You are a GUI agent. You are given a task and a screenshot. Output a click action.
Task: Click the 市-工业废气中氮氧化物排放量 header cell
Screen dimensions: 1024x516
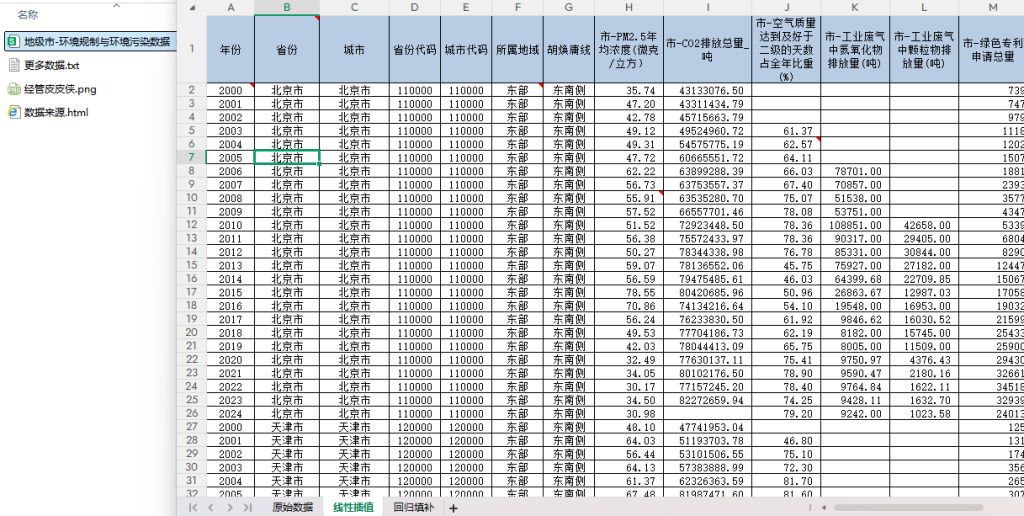[855, 49]
